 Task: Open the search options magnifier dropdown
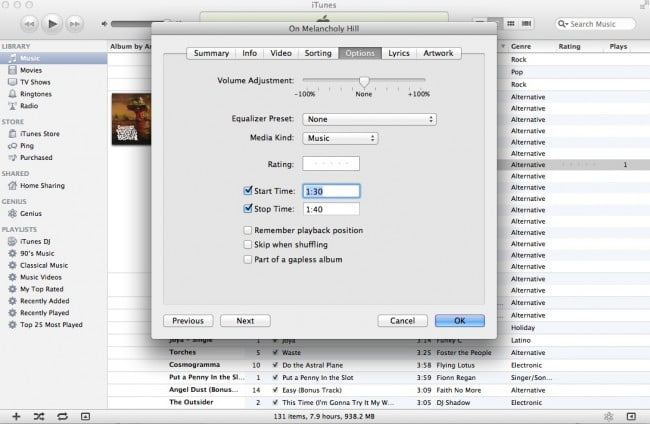(x=562, y=24)
